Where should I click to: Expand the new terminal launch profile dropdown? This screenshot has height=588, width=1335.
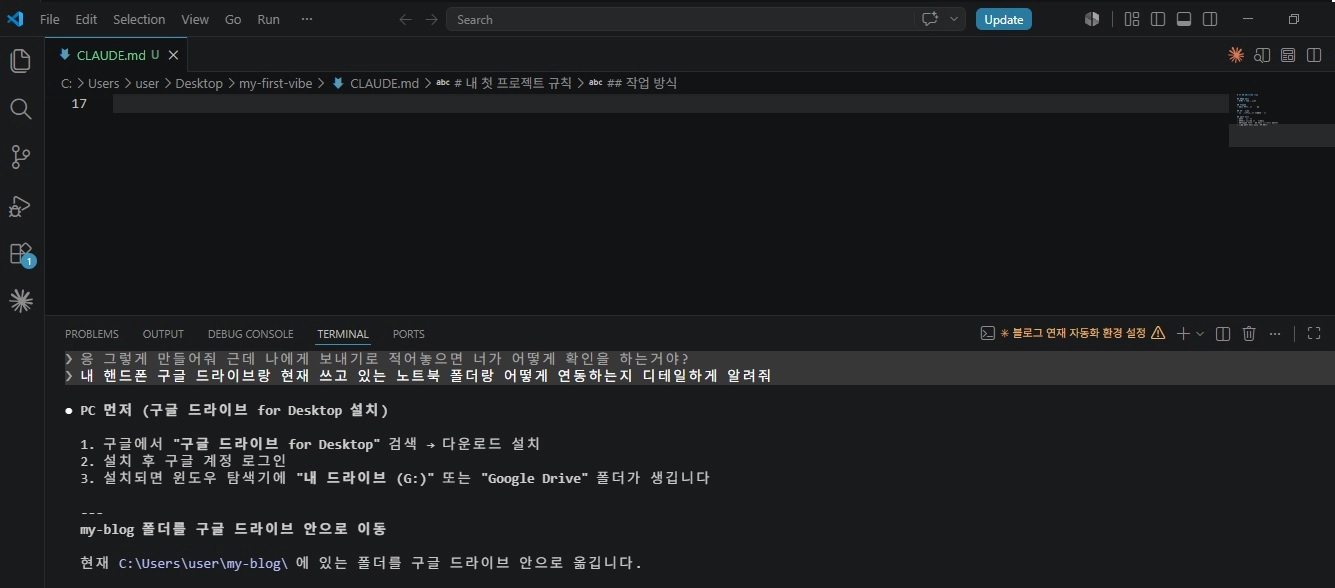point(1200,333)
